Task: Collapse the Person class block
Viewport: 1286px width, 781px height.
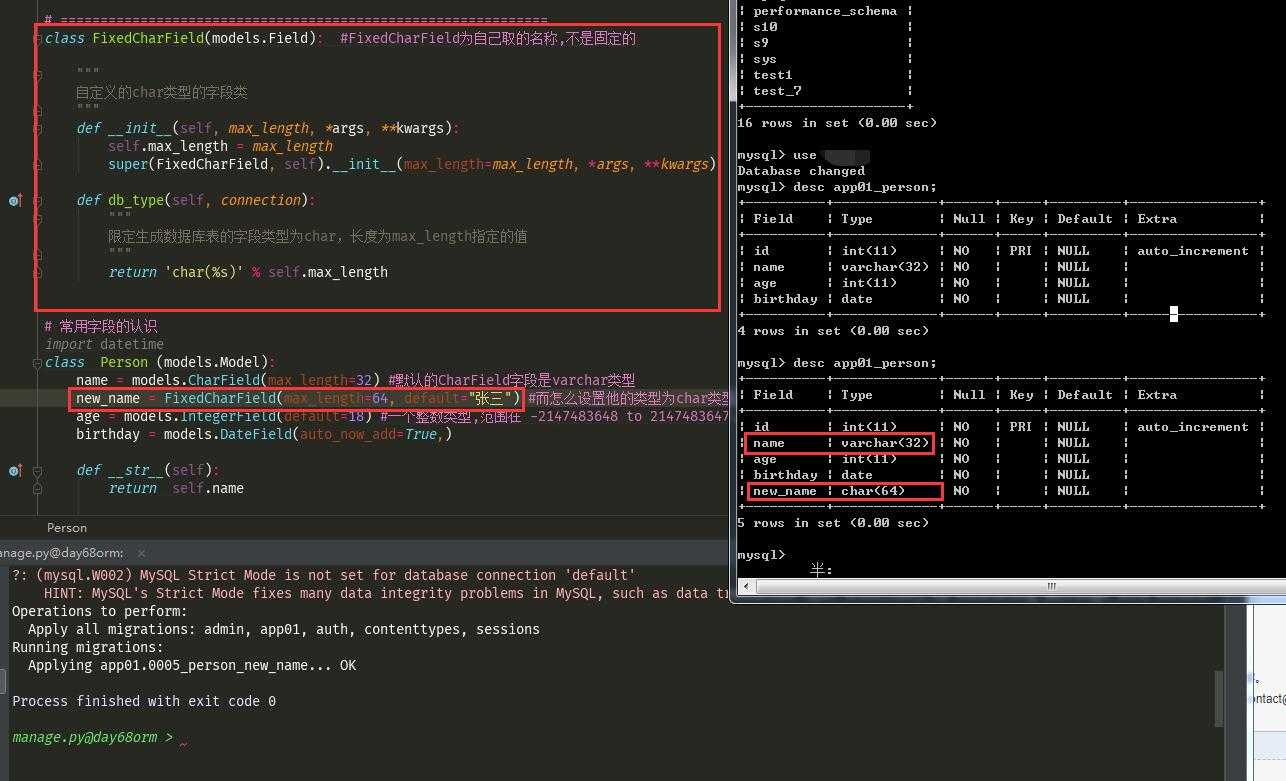Action: tap(38, 362)
